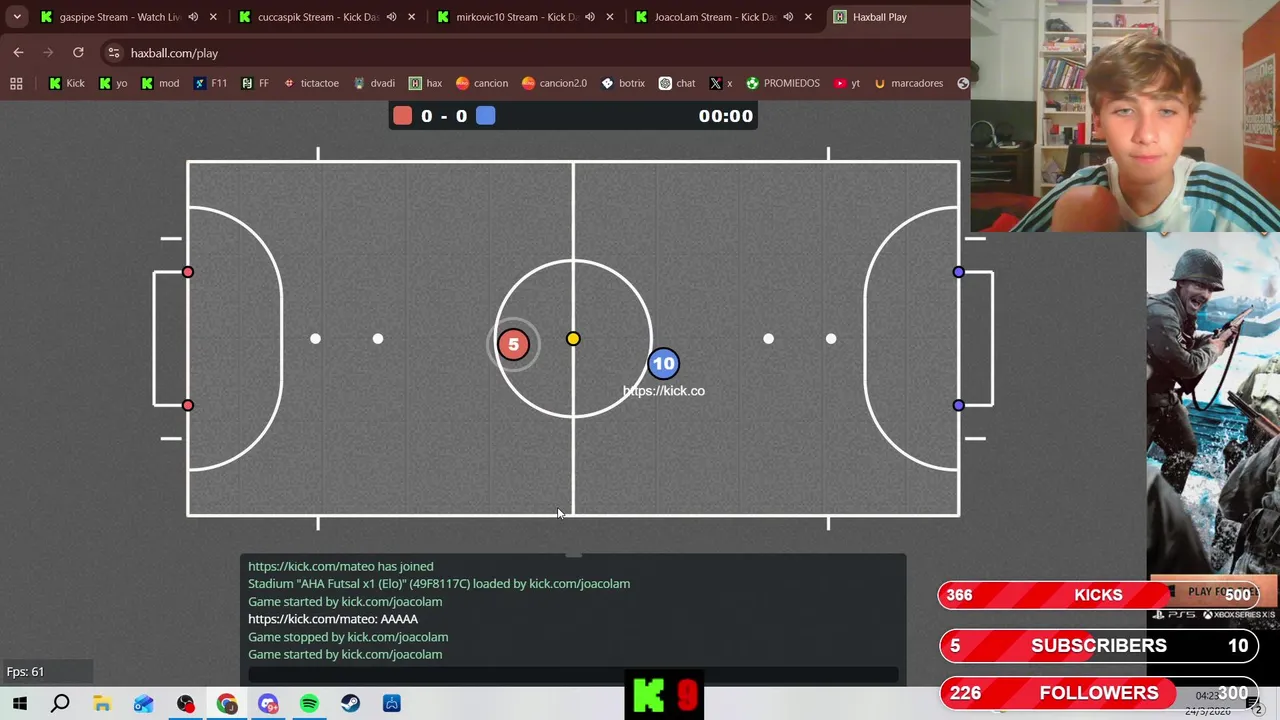The image size is (1280, 720).
Task: Open the PROMIEDOS bookmark
Action: (782, 83)
